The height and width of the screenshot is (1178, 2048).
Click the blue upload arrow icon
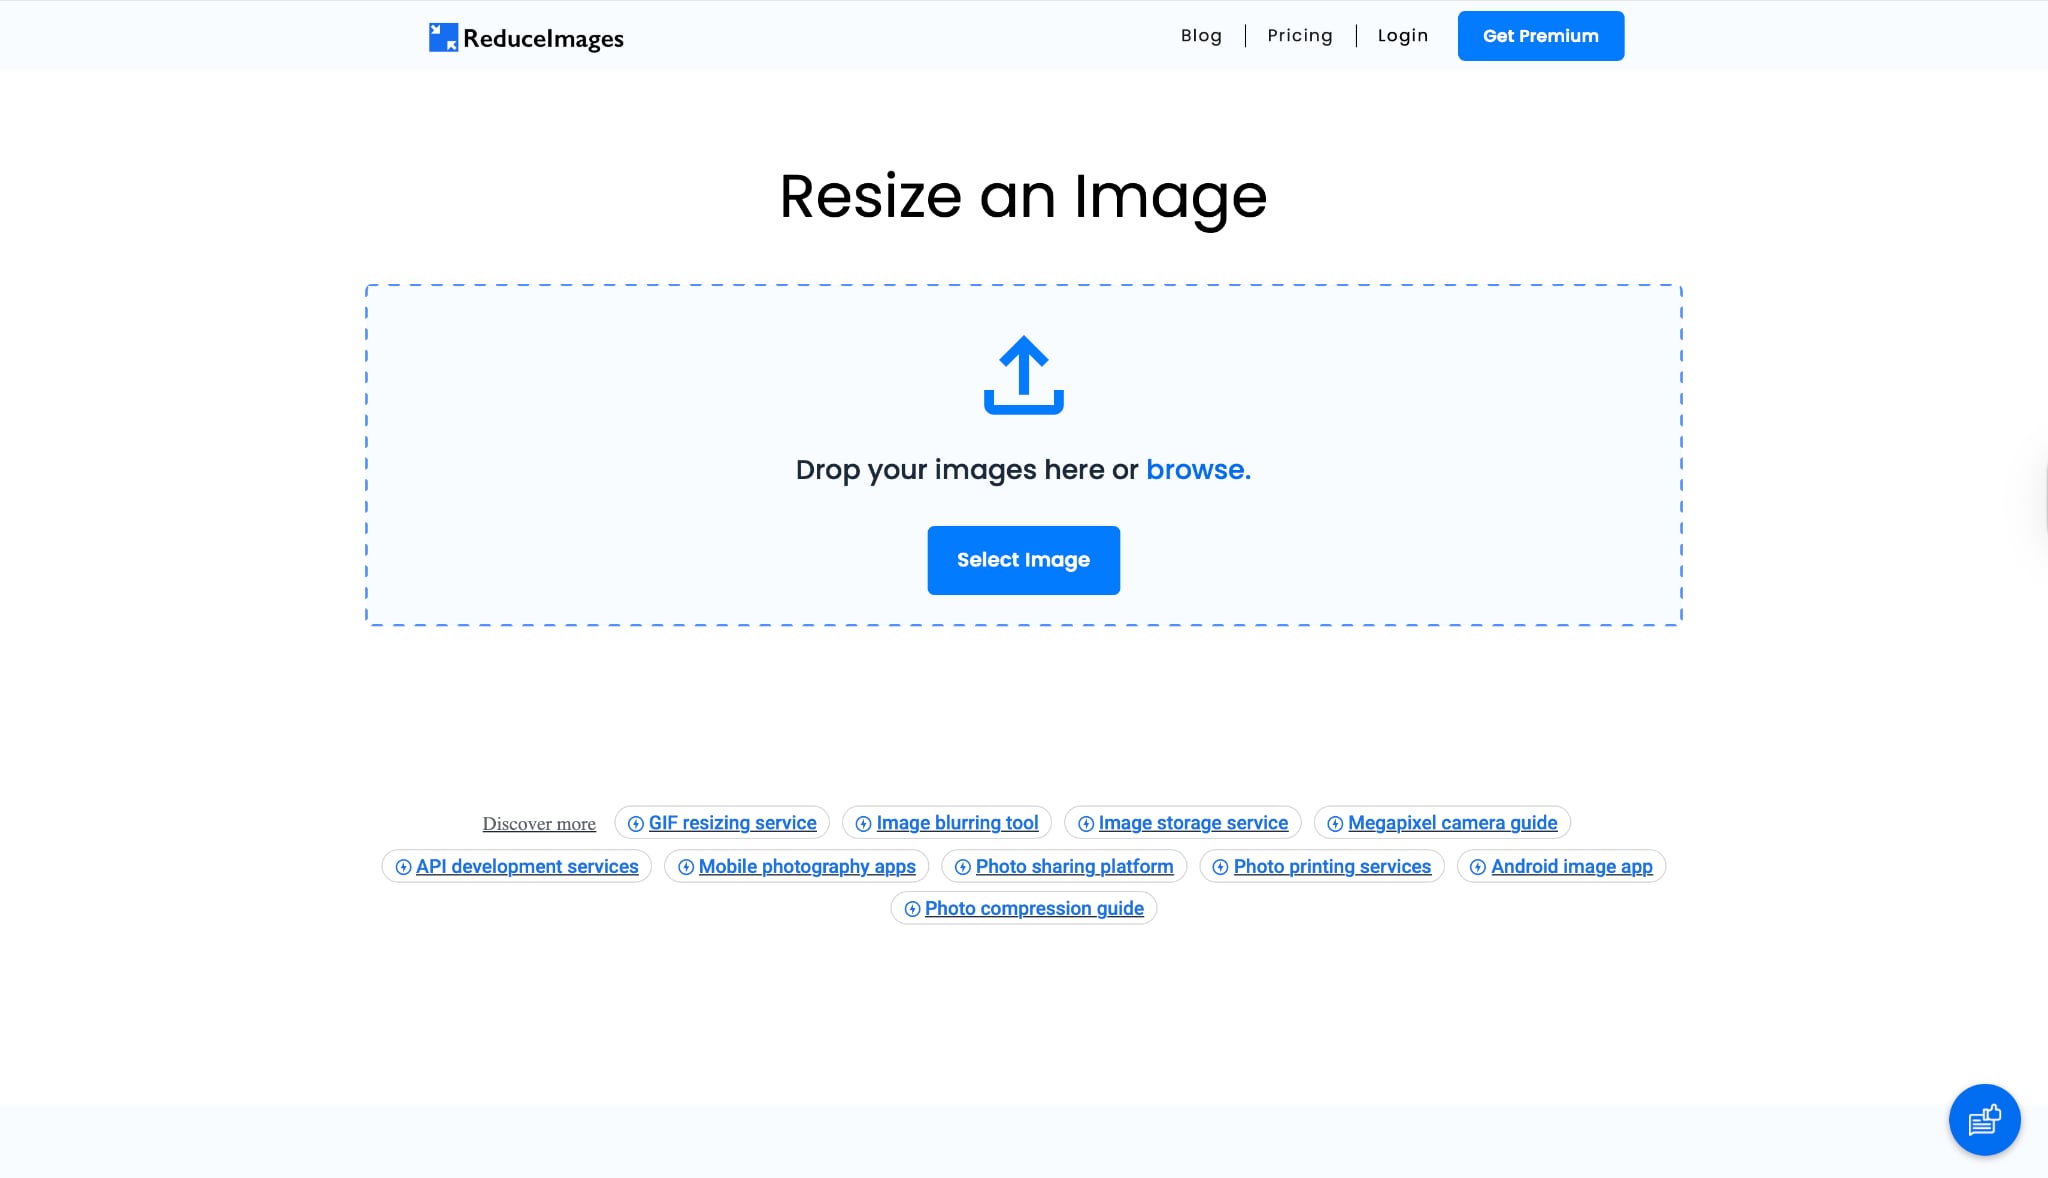(1023, 375)
